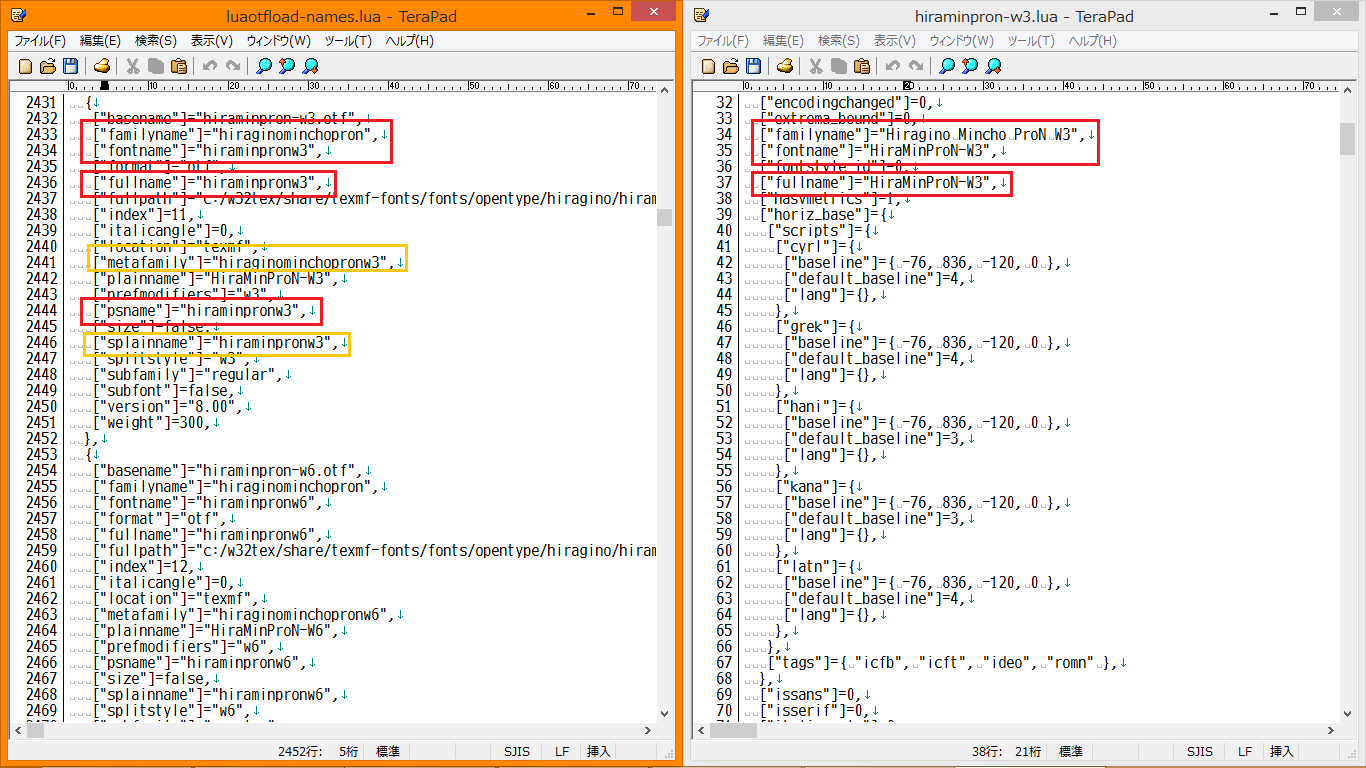Click TeraPad title icon of luaotfload-names.lua window

tap(18, 15)
